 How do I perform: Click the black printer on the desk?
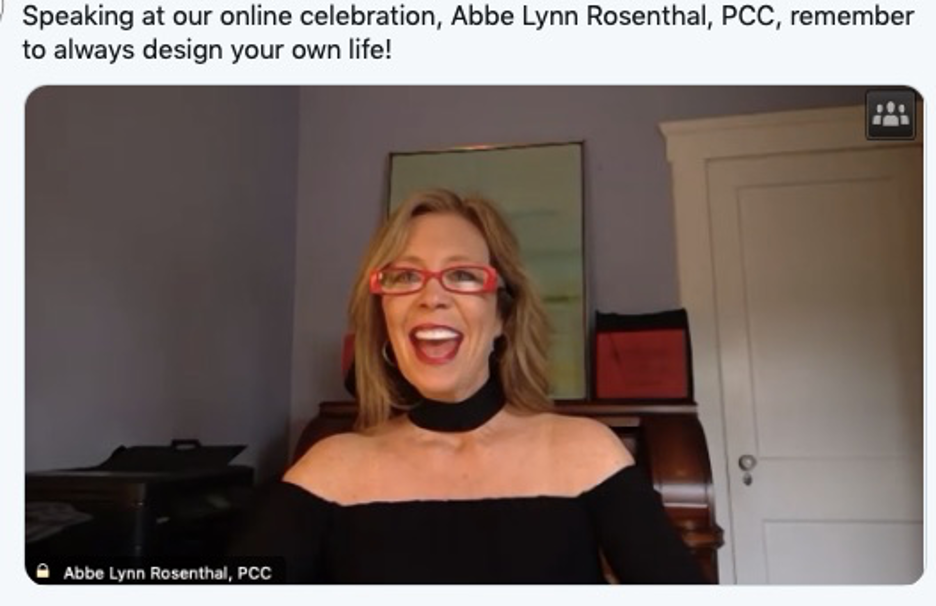[173, 457]
